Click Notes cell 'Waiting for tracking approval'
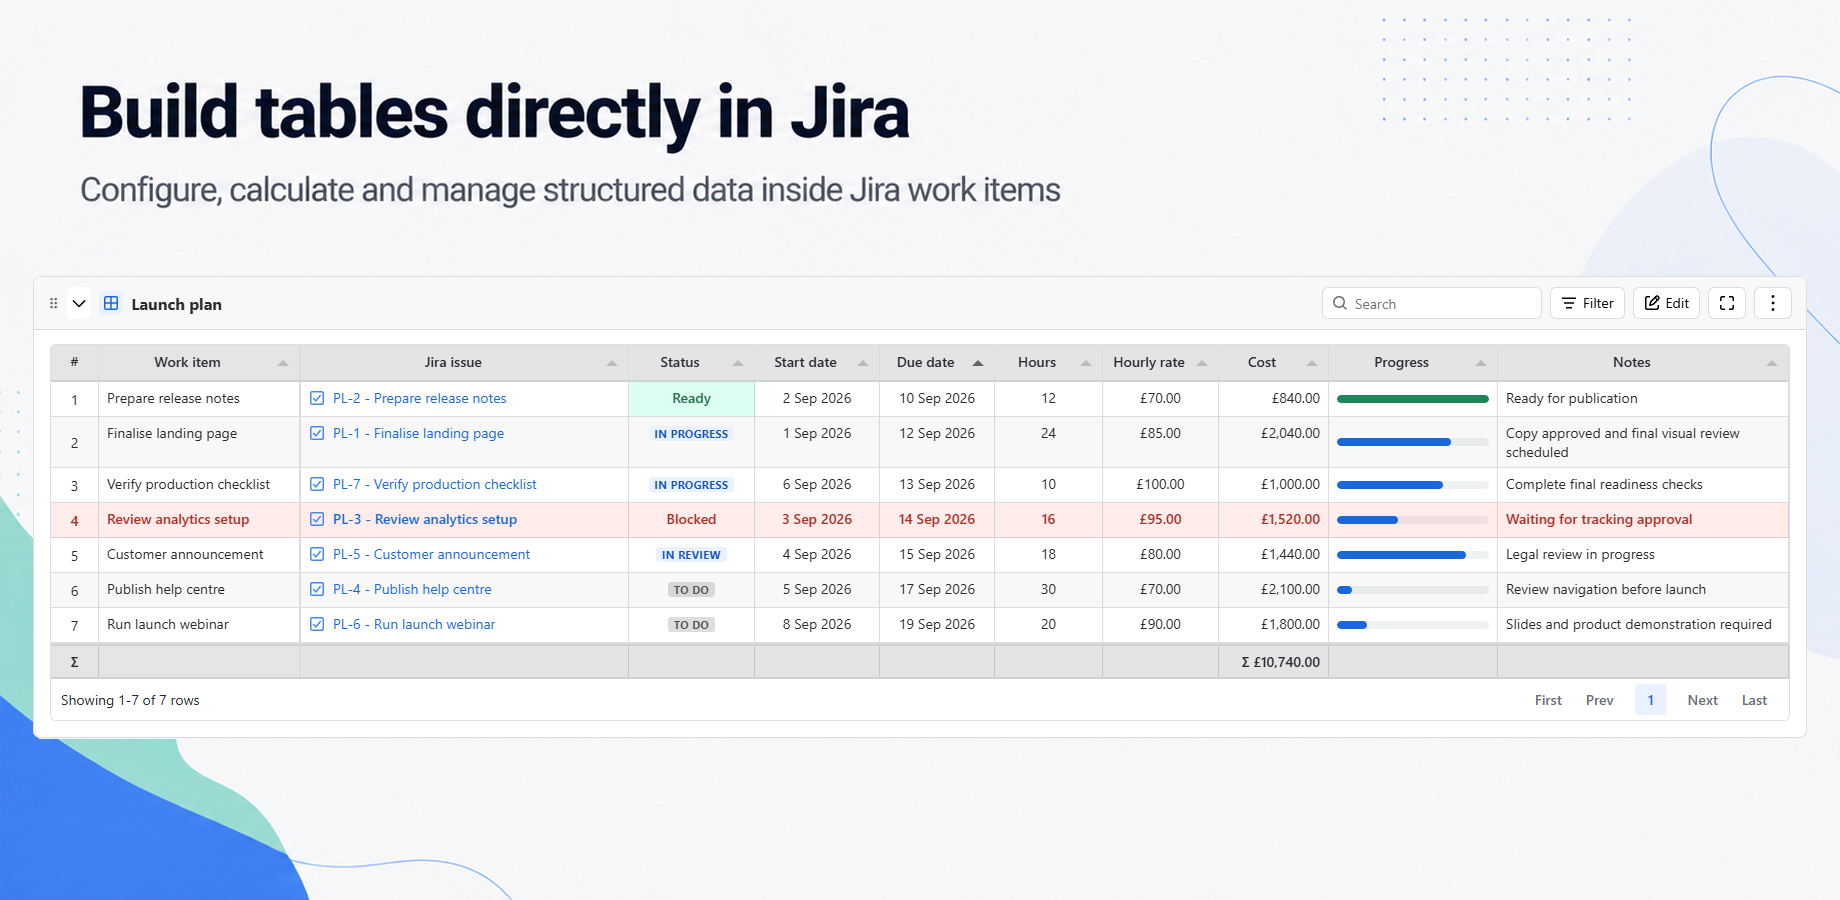The image size is (1840, 900). pyautogui.click(x=1642, y=519)
